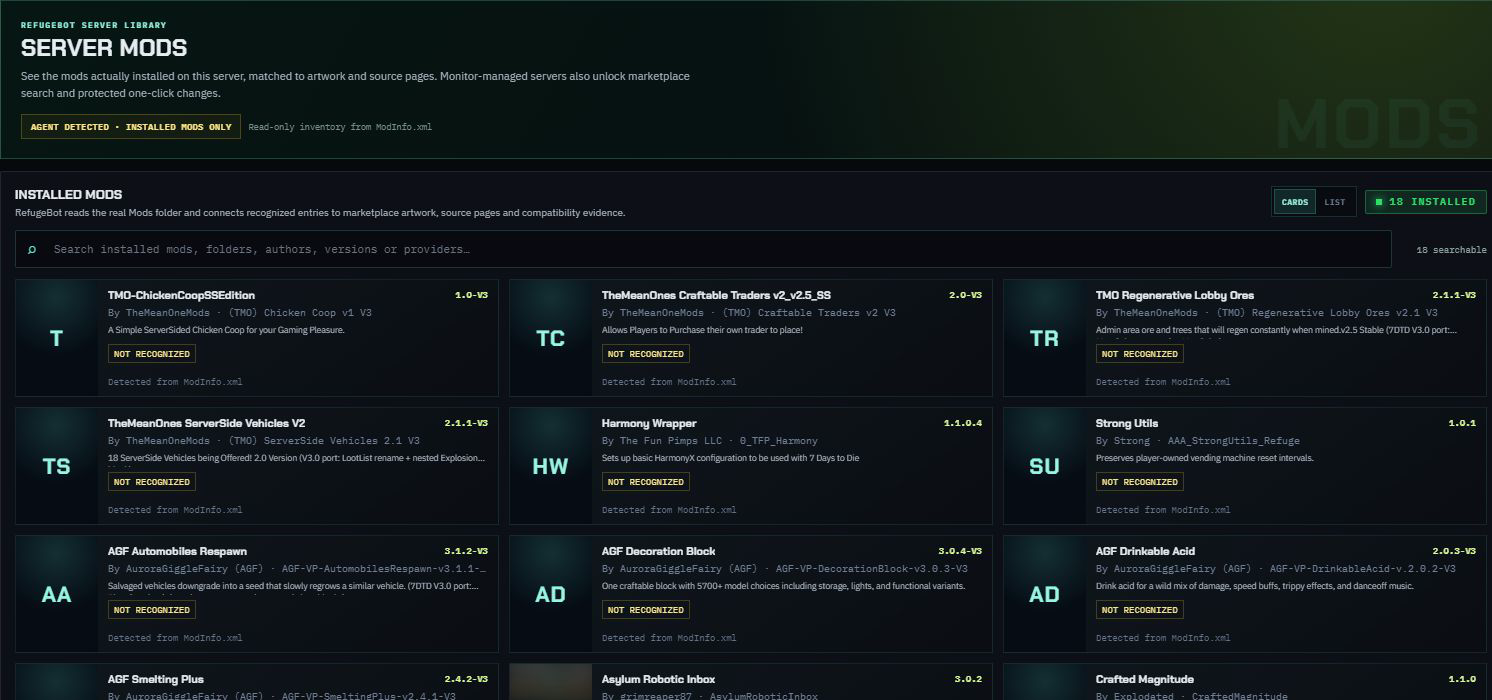Click Not Recognized badge on Regenerative Lobby Ores
The width and height of the screenshot is (1492, 700).
pyautogui.click(x=1139, y=354)
